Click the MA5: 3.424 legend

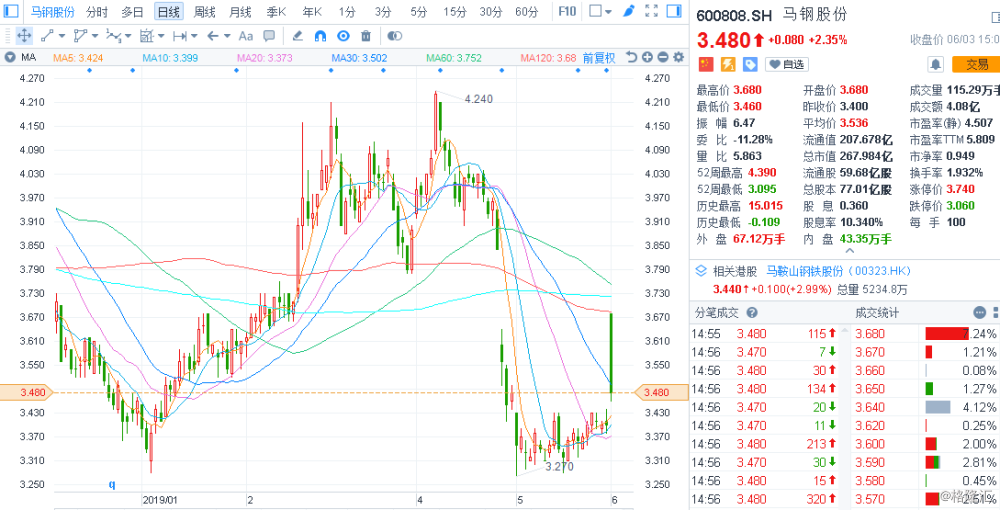[78, 58]
